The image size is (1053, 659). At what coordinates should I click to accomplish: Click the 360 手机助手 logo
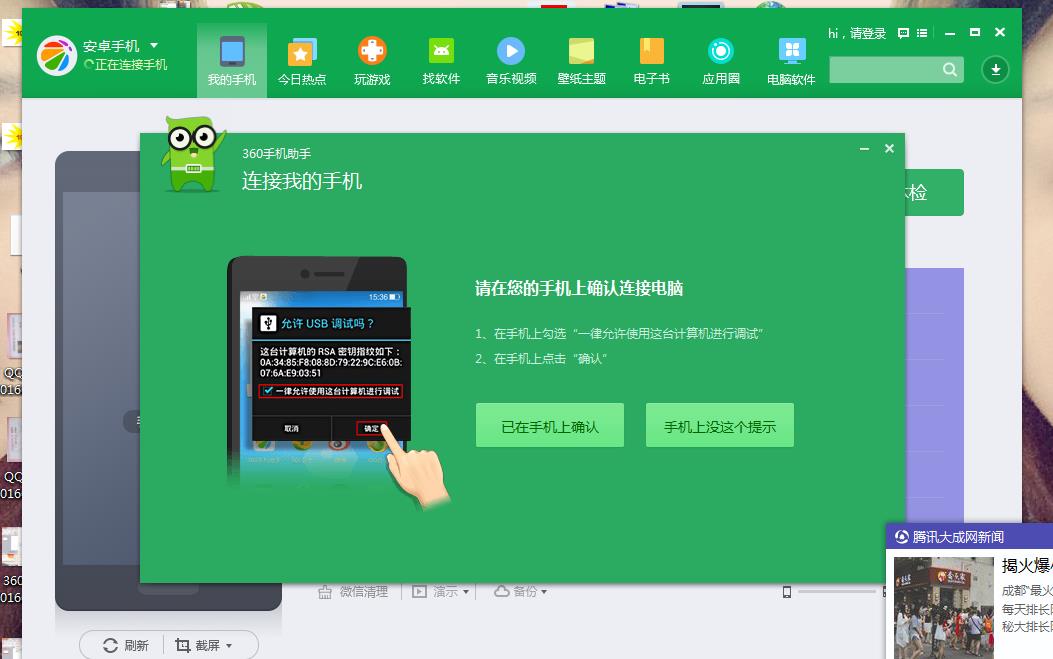tap(56, 55)
